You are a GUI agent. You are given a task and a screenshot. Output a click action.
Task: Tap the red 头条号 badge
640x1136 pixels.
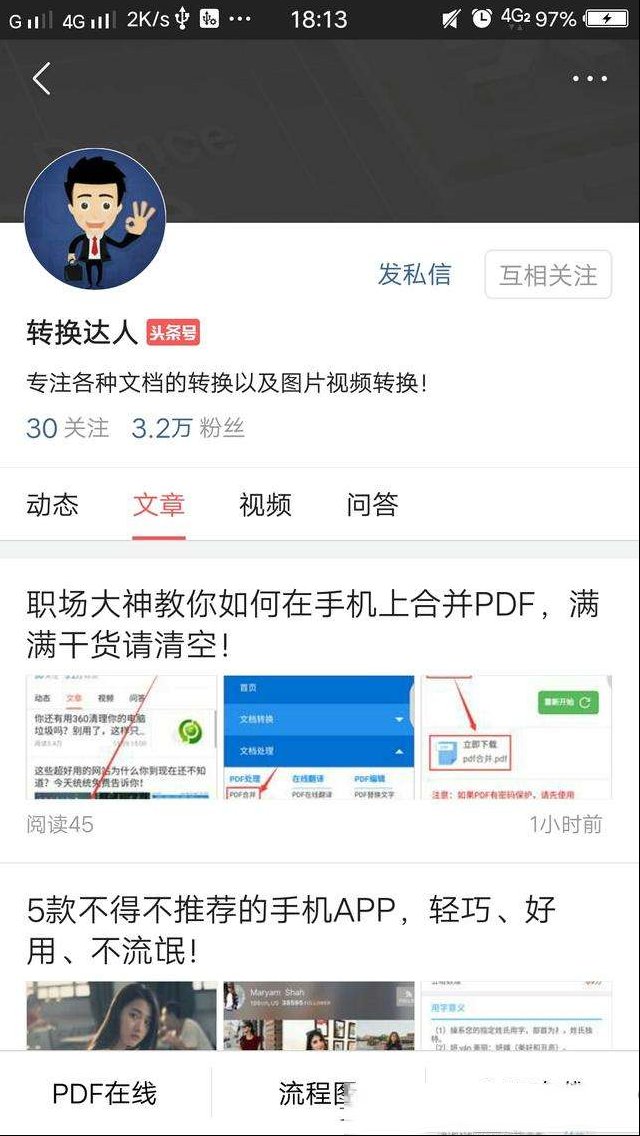point(173,333)
